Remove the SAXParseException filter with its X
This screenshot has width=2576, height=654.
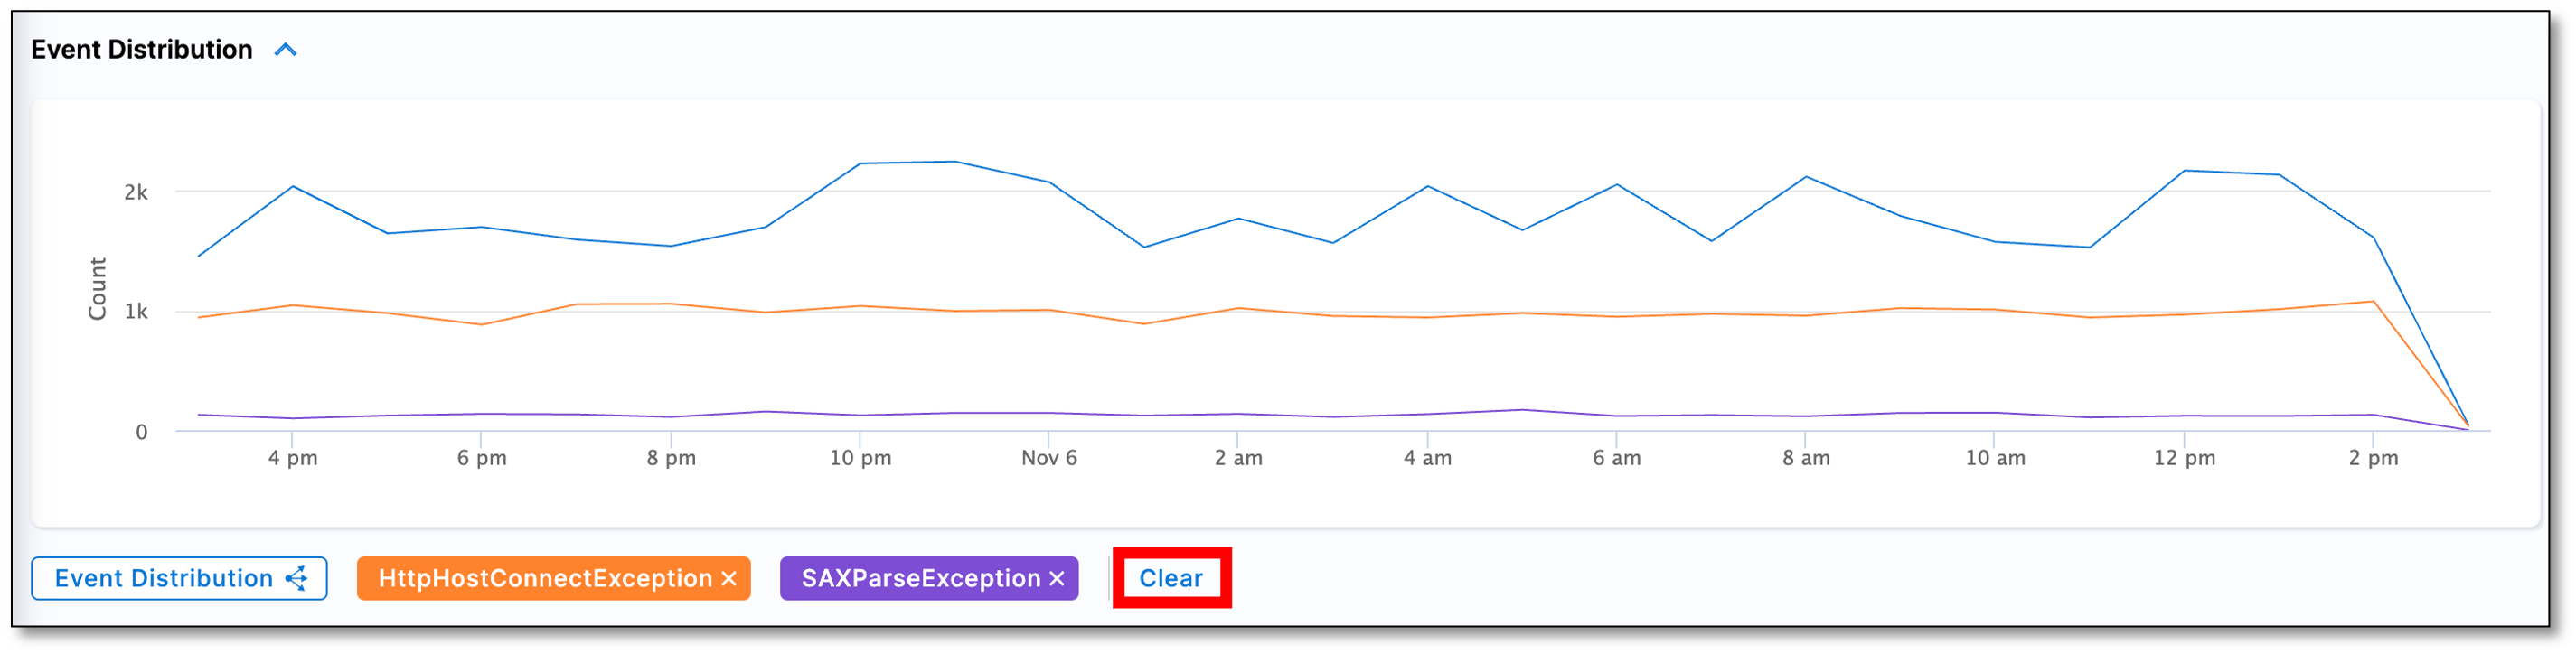click(x=1057, y=578)
